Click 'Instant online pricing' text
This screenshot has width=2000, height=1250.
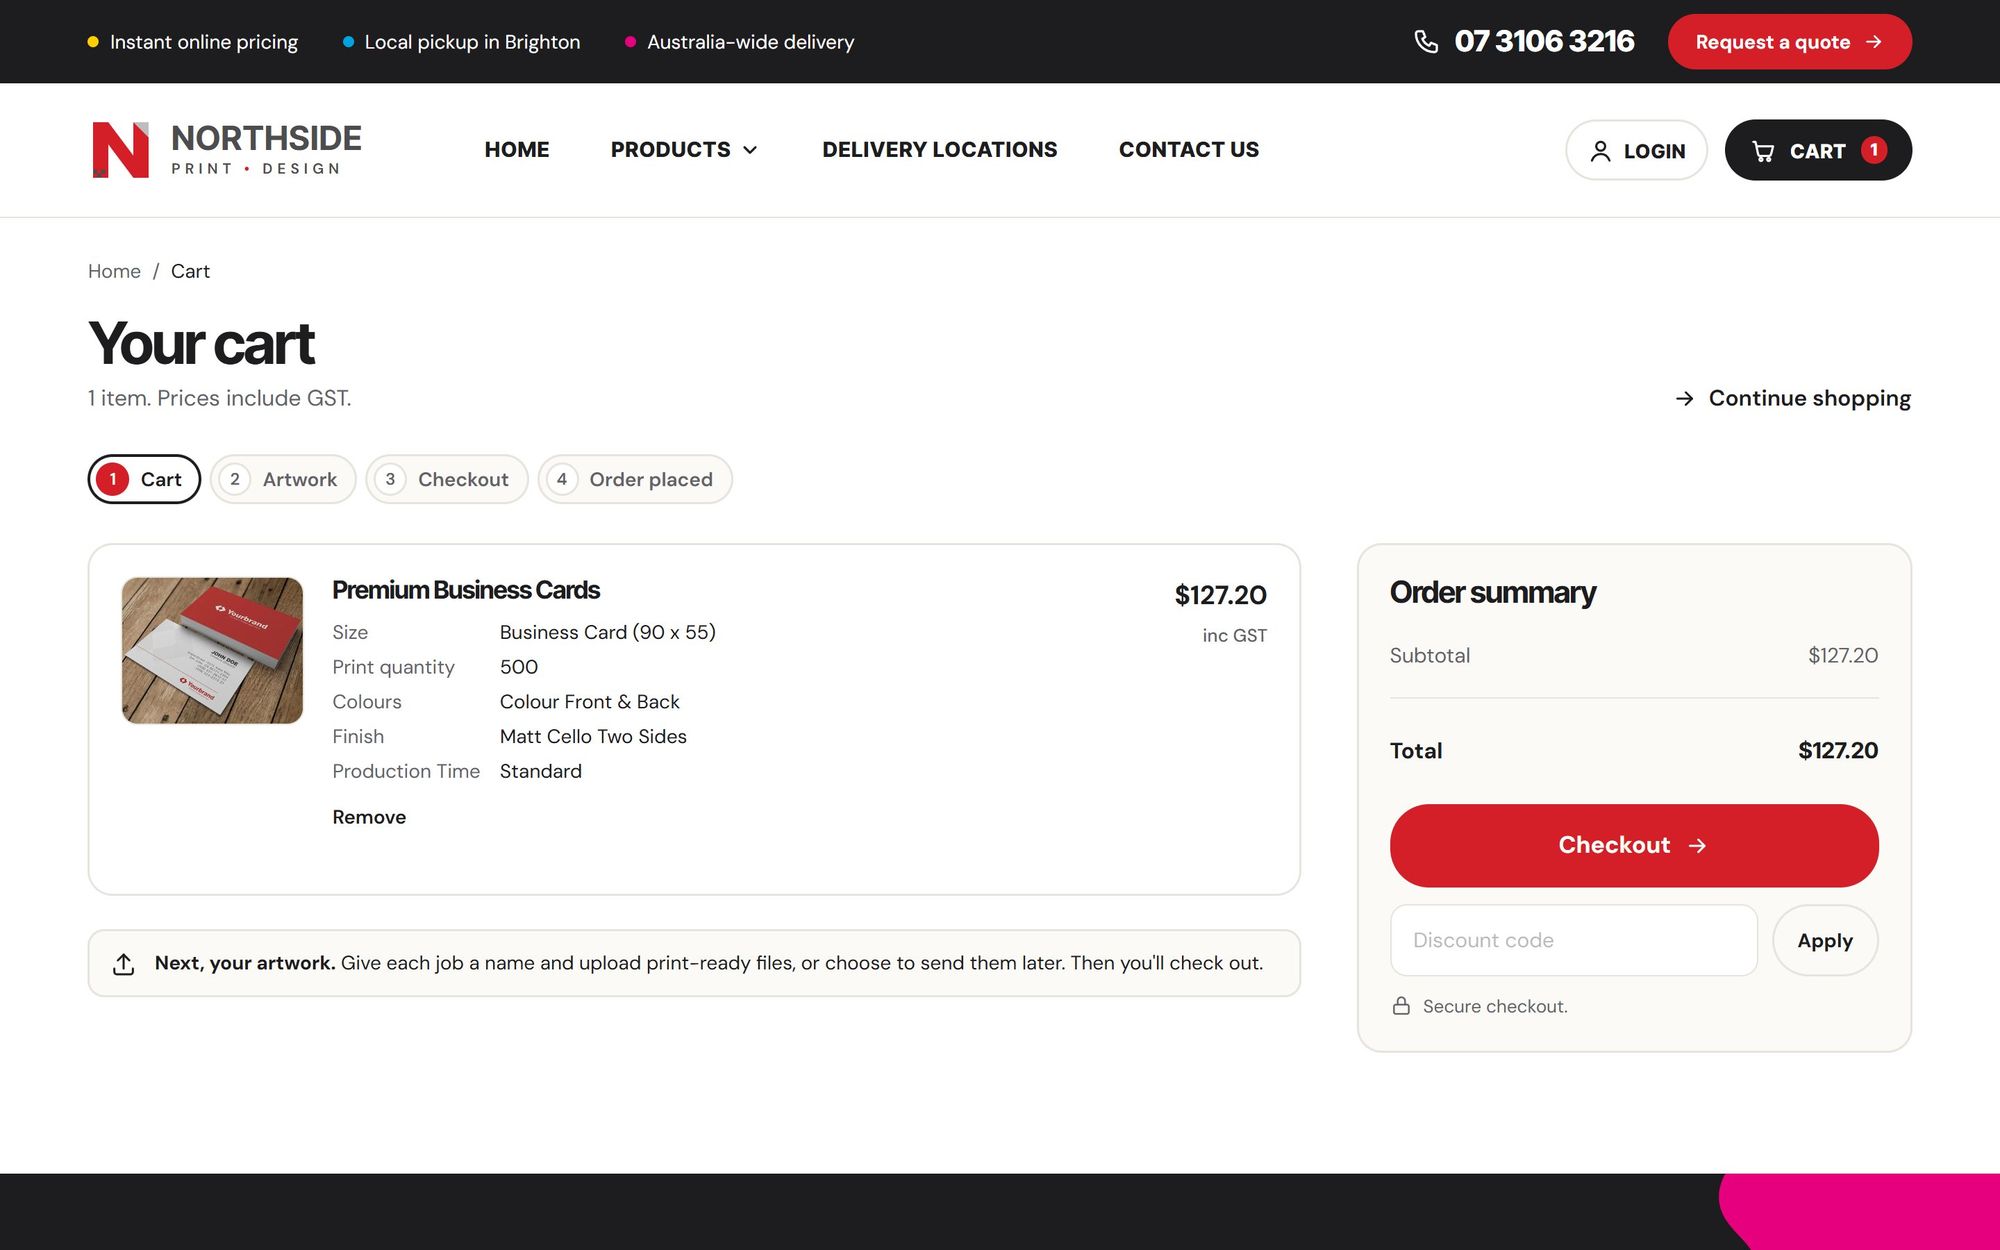204,42
